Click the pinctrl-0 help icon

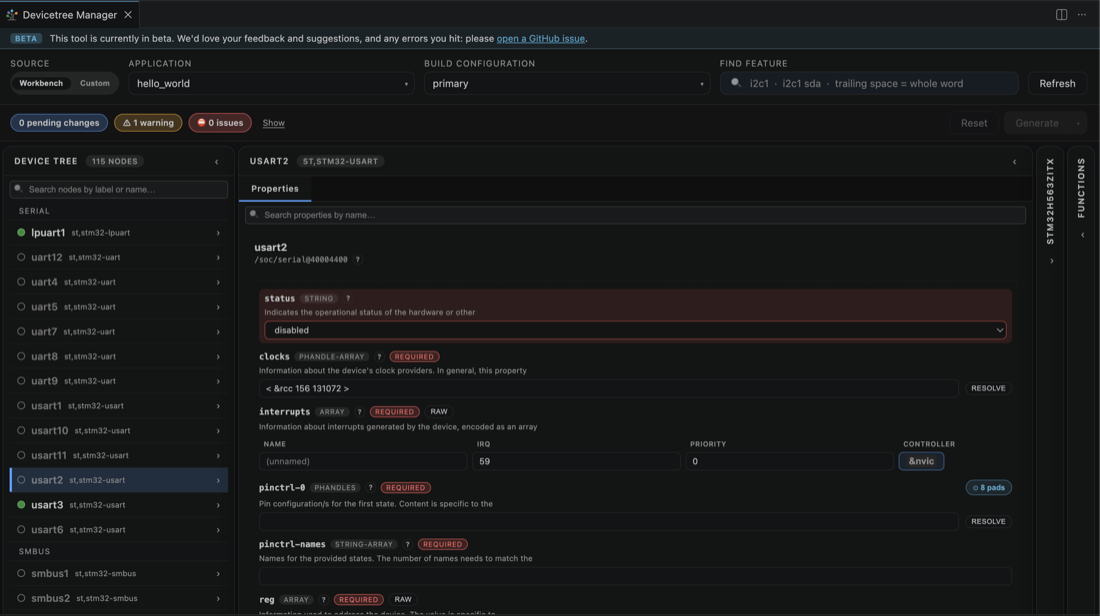click(x=370, y=488)
